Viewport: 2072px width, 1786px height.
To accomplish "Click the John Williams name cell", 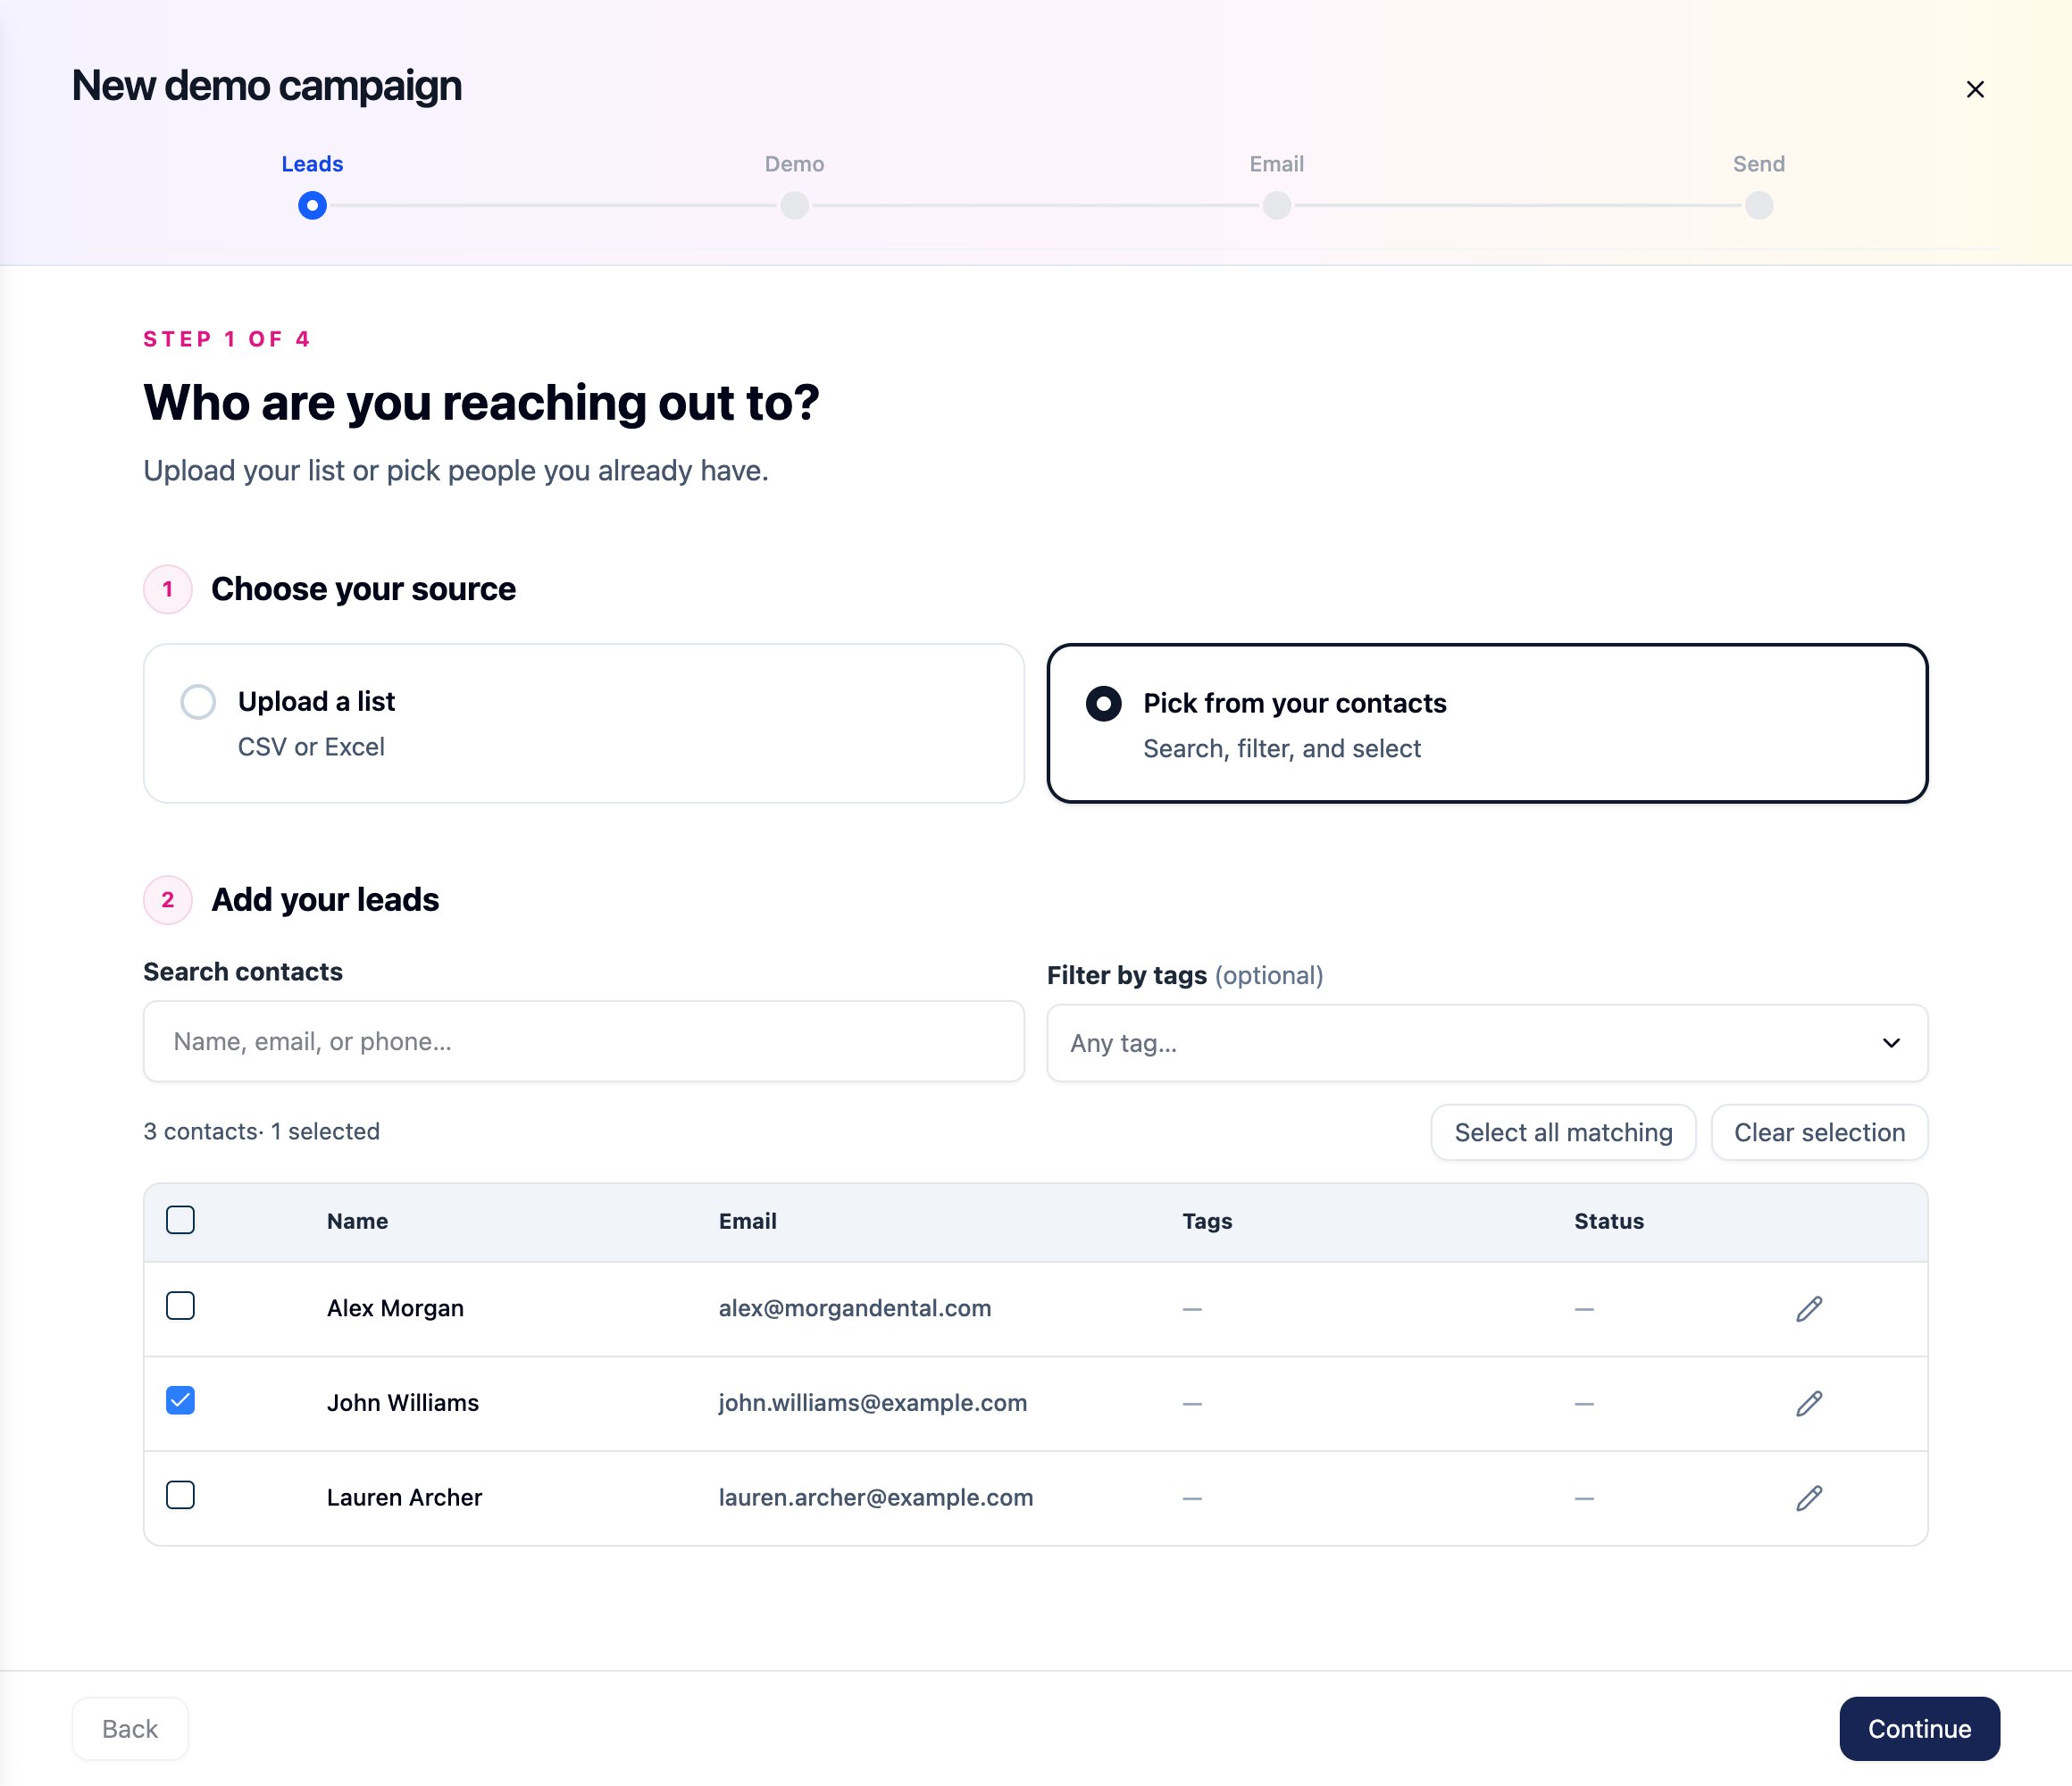I will pyautogui.click(x=403, y=1403).
